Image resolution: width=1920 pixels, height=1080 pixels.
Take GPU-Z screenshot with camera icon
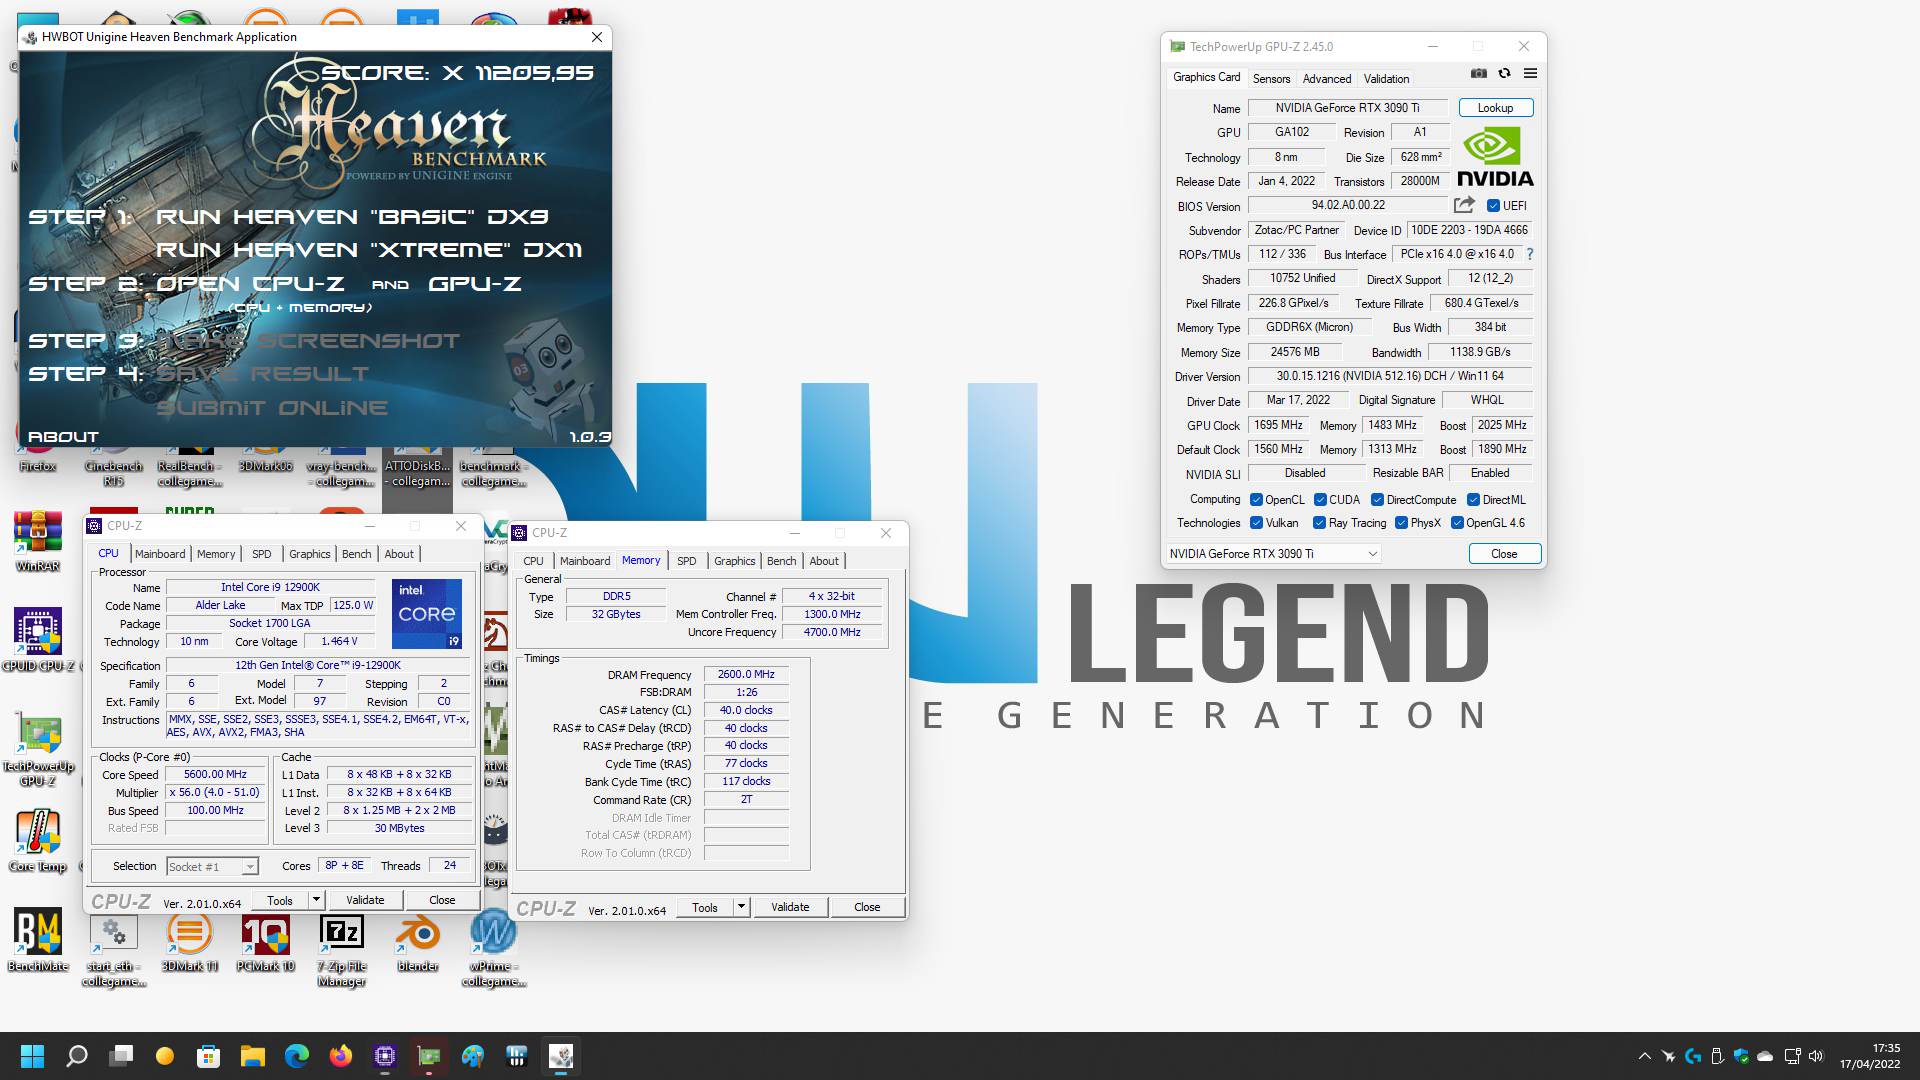pos(1478,74)
